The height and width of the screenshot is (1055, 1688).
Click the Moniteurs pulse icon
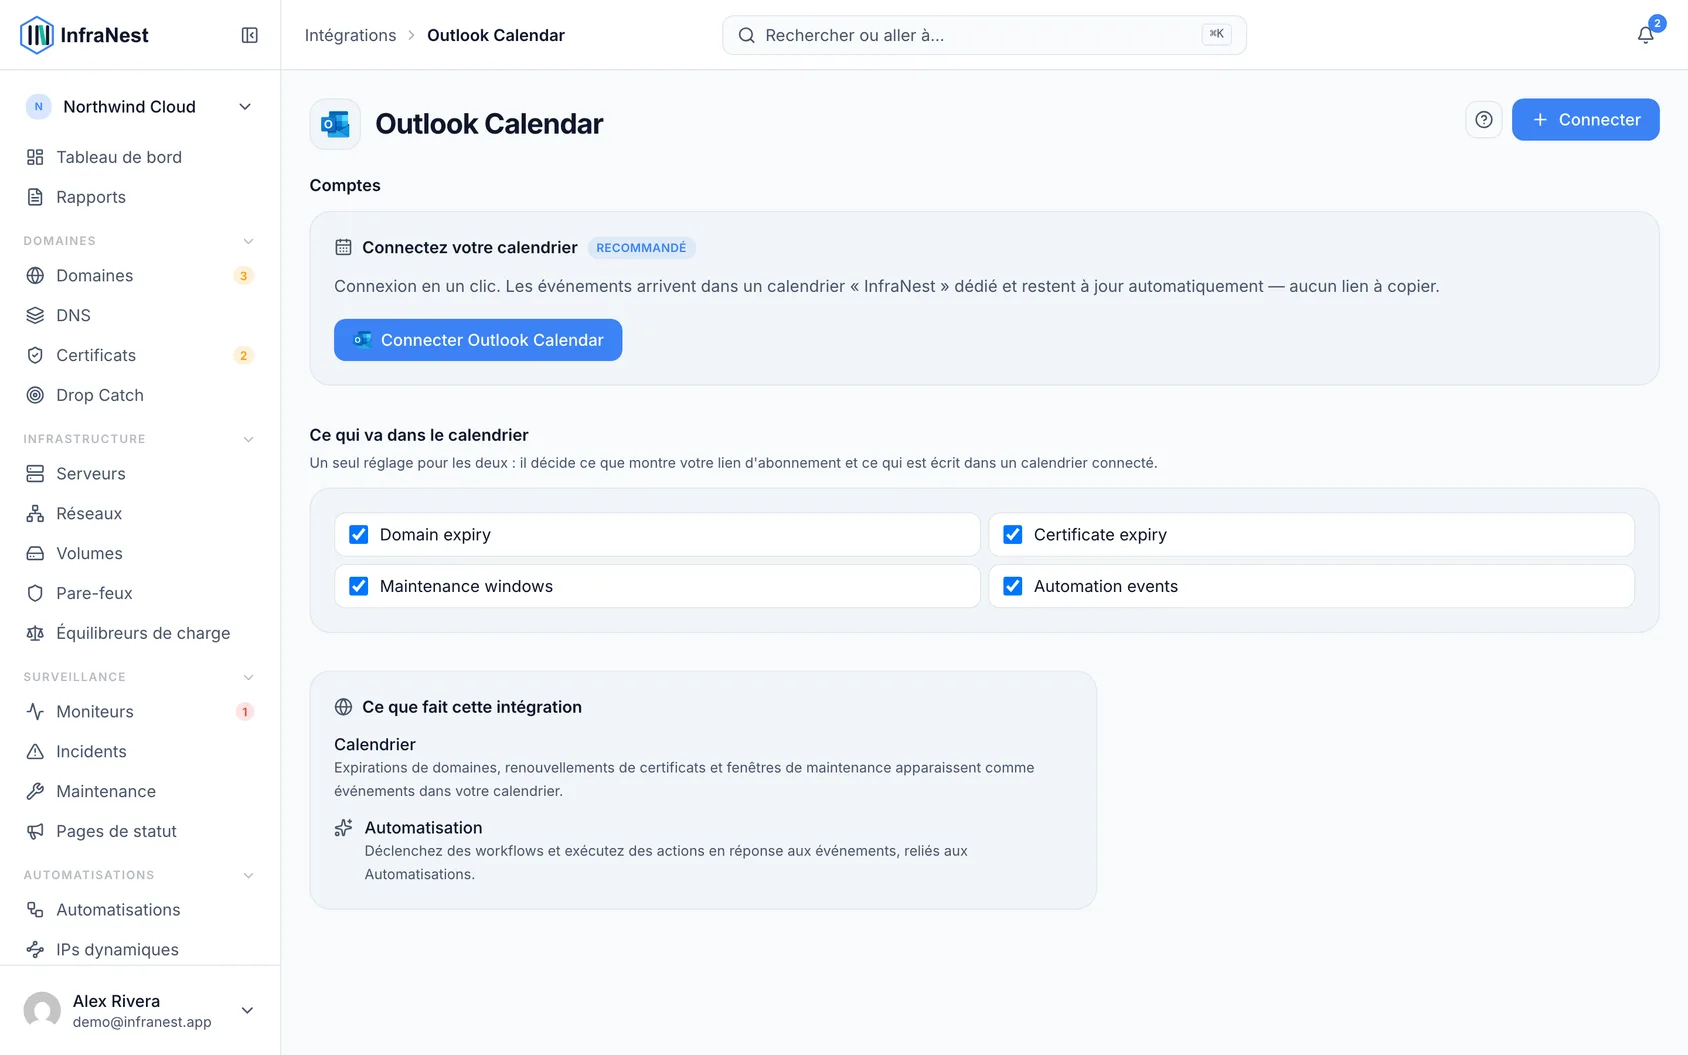[x=35, y=711]
